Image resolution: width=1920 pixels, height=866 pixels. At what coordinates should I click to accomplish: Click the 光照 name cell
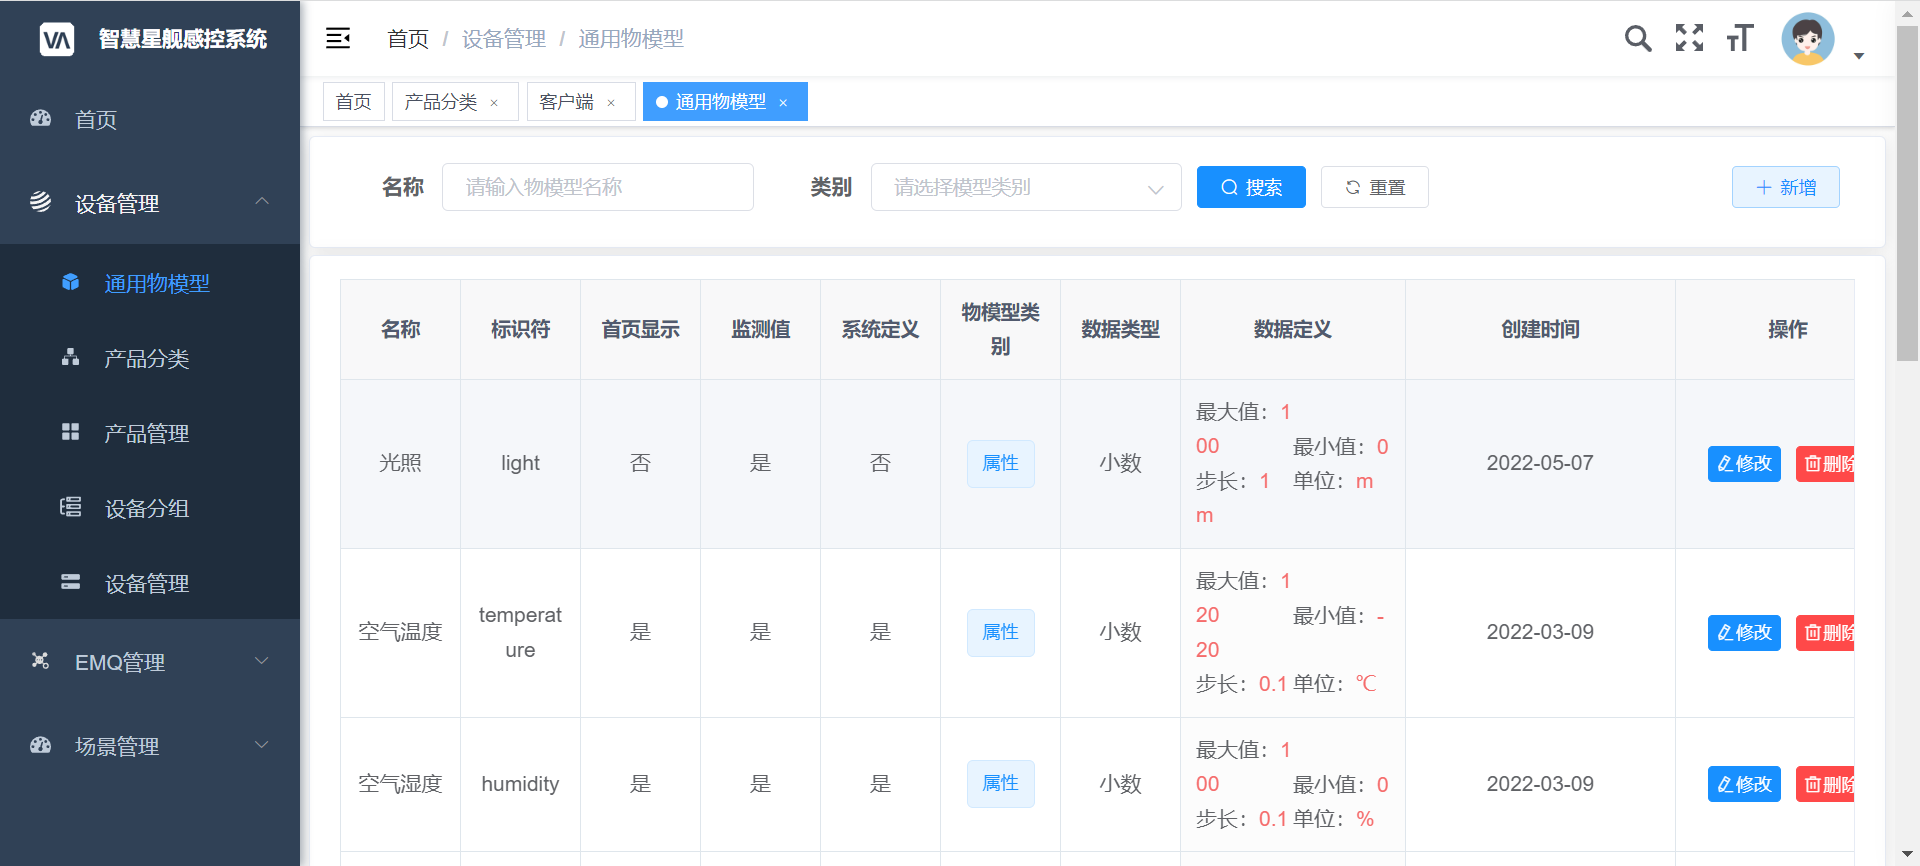click(400, 463)
